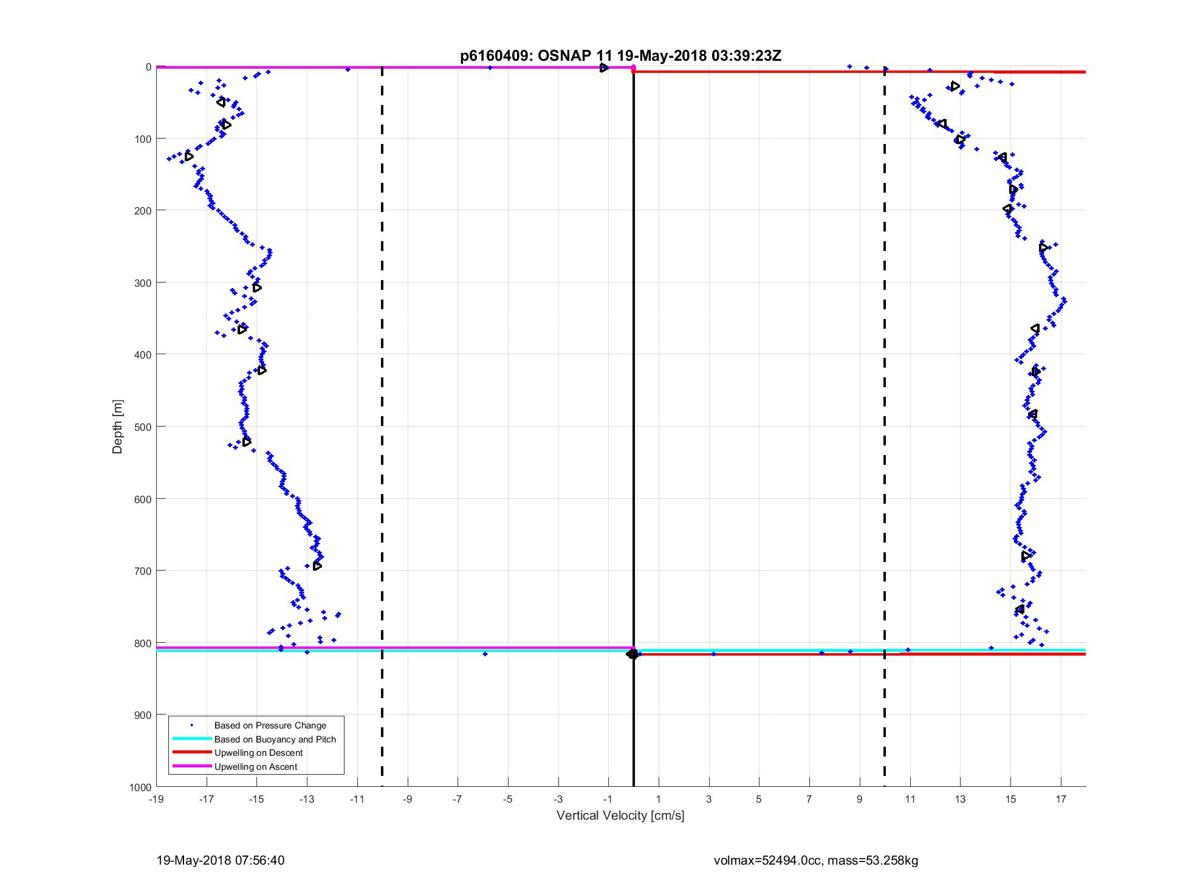
Task: Click depth tick label '900'
Action: (x=141, y=715)
